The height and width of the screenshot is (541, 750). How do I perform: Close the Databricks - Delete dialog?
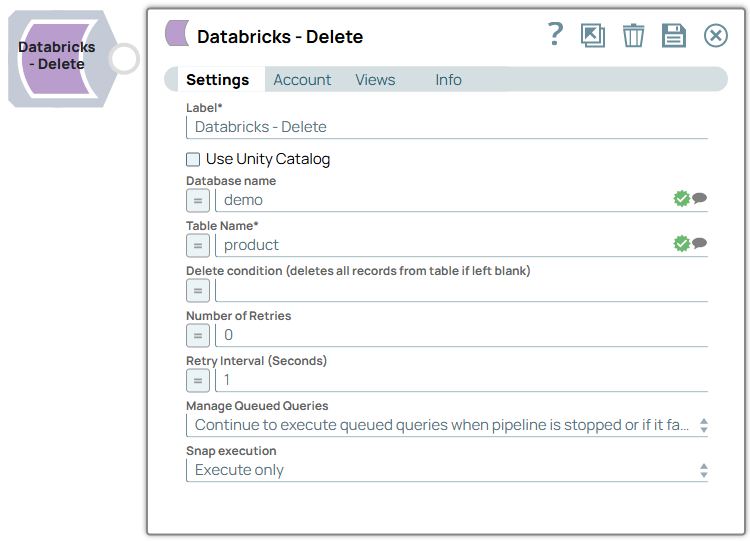coord(716,36)
